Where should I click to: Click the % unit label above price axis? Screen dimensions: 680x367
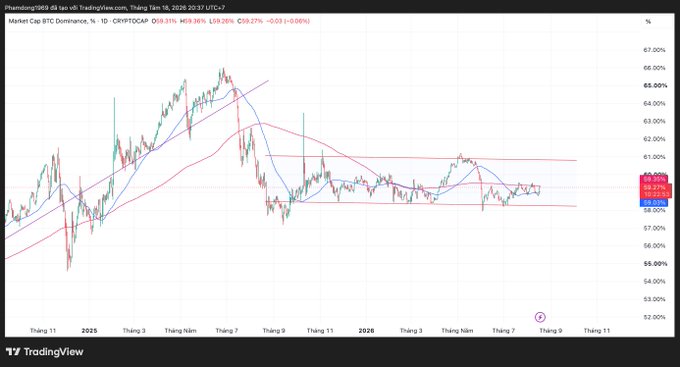(648, 21)
